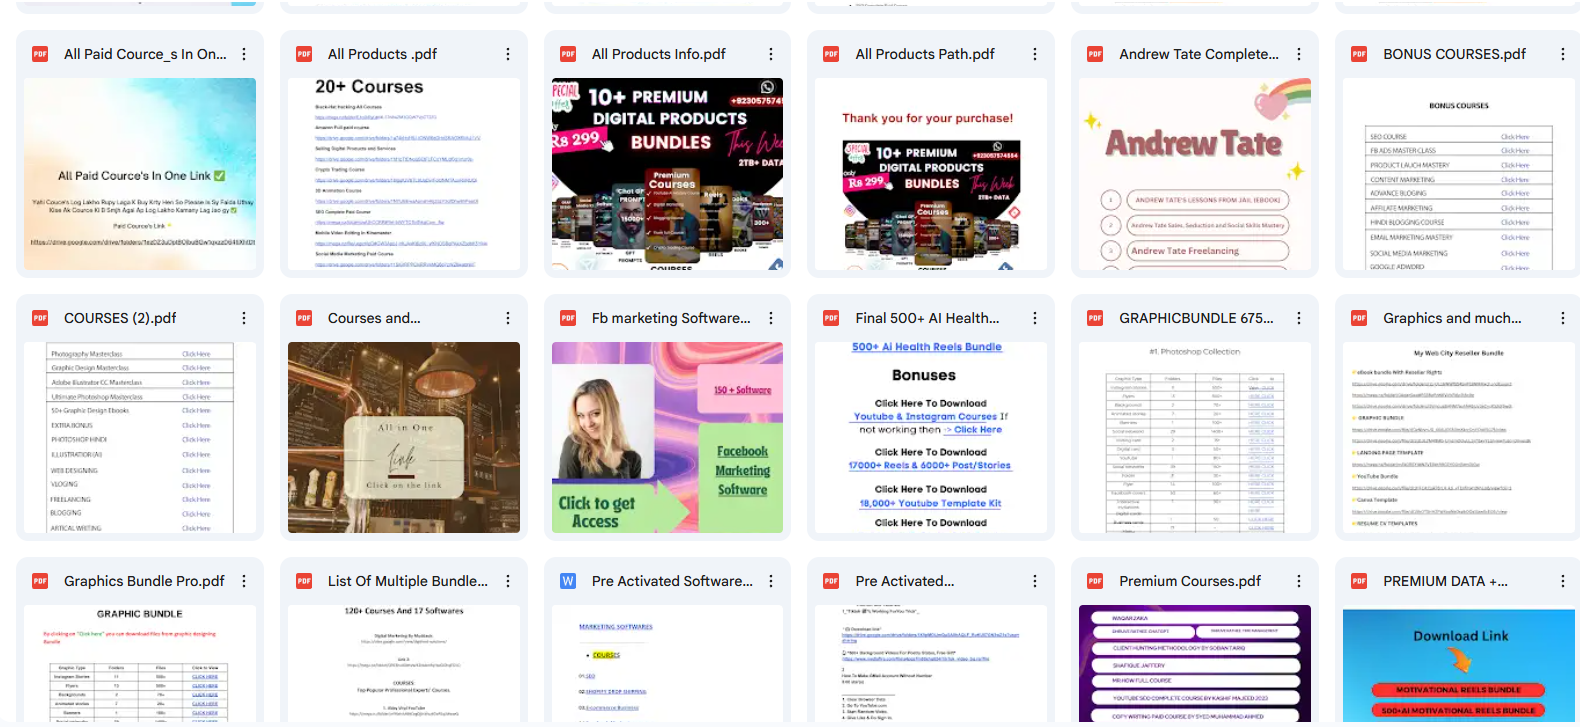Select file name 'Graphics and much...'
The width and height of the screenshot is (1580, 727).
[x=1452, y=318]
